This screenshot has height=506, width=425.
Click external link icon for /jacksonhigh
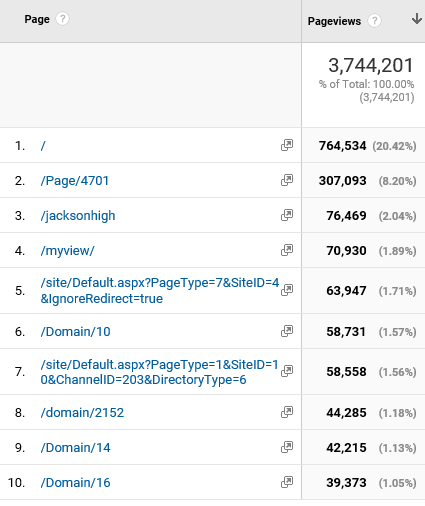(287, 215)
